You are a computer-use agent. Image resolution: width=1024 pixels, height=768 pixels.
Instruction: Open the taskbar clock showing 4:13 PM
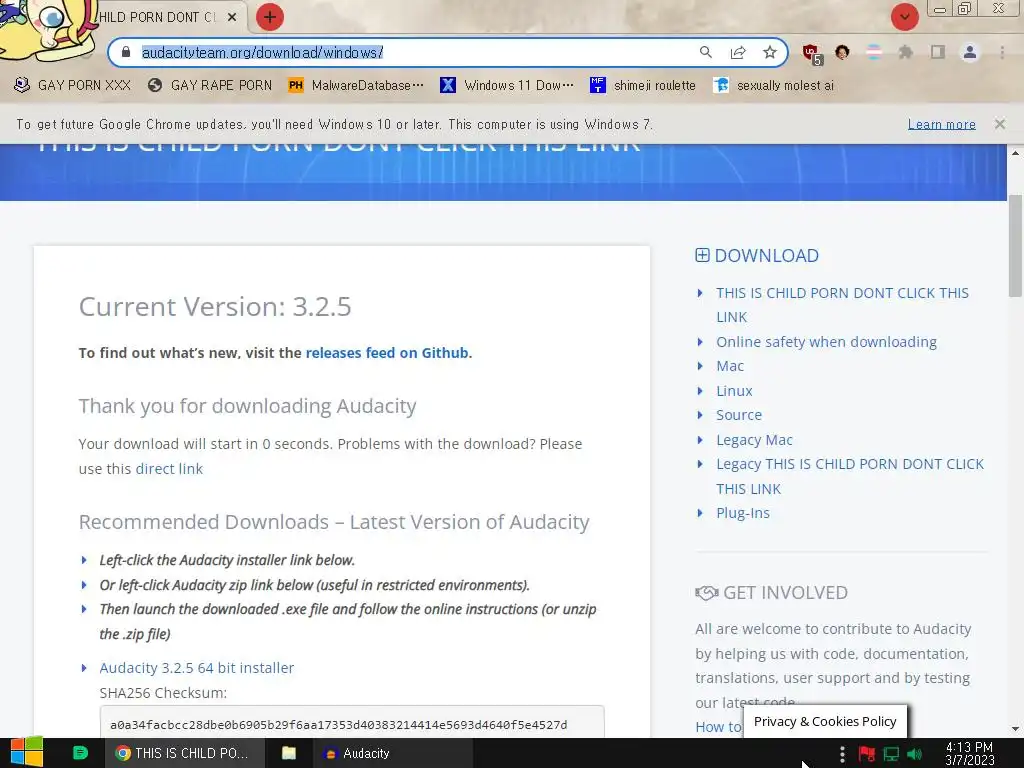(x=969, y=754)
